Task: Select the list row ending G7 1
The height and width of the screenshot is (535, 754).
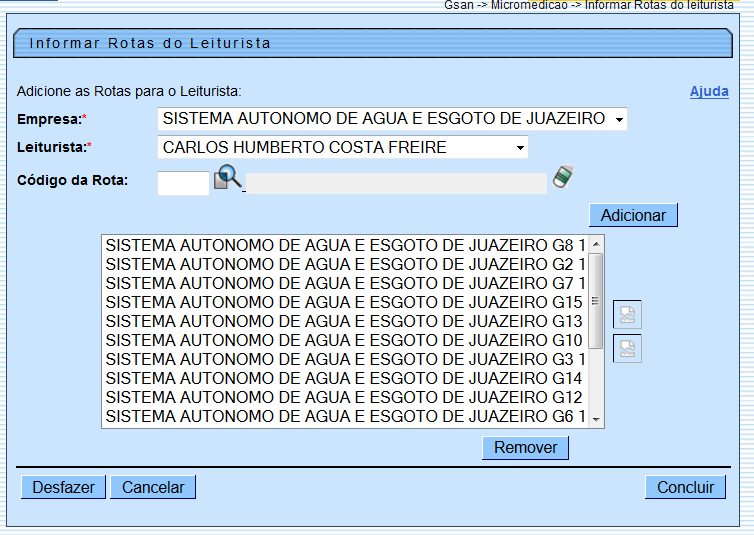Action: coord(345,283)
